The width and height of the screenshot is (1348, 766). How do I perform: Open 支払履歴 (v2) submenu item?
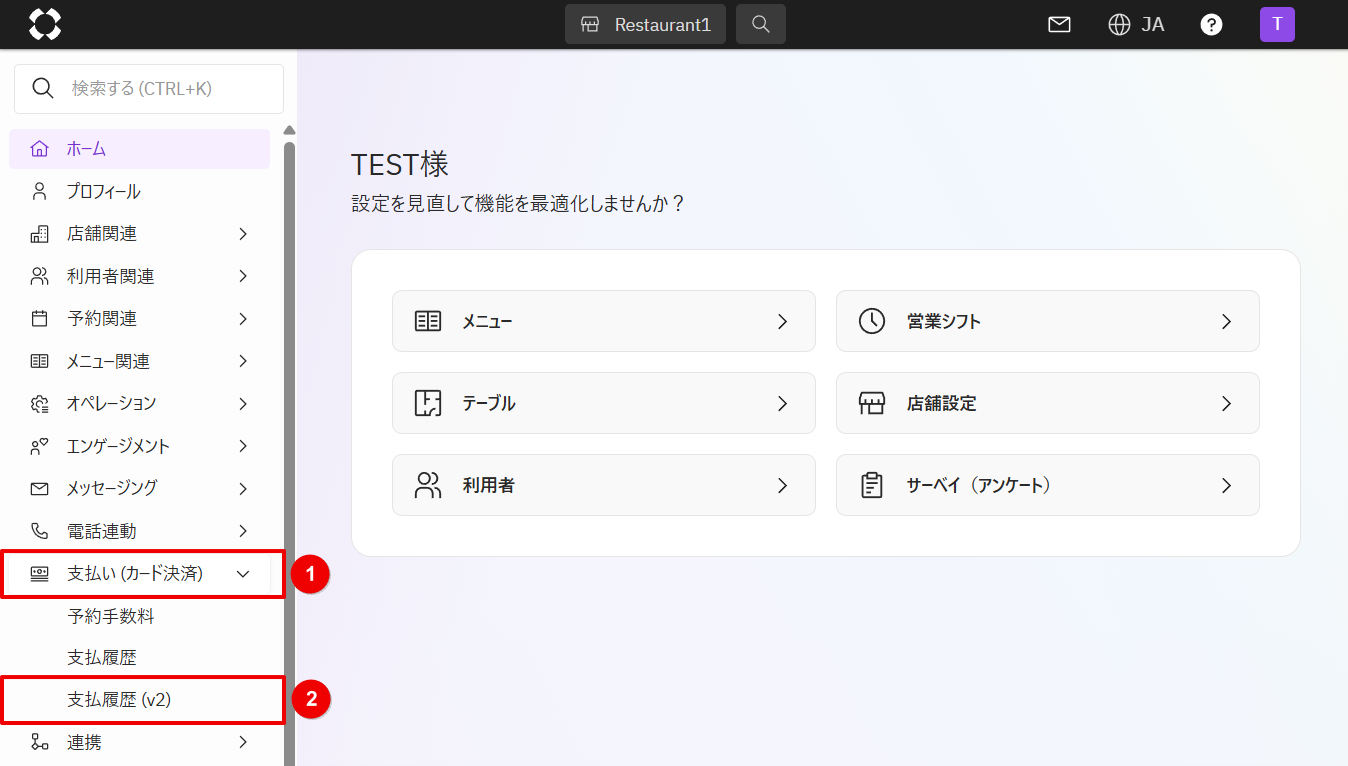point(119,700)
